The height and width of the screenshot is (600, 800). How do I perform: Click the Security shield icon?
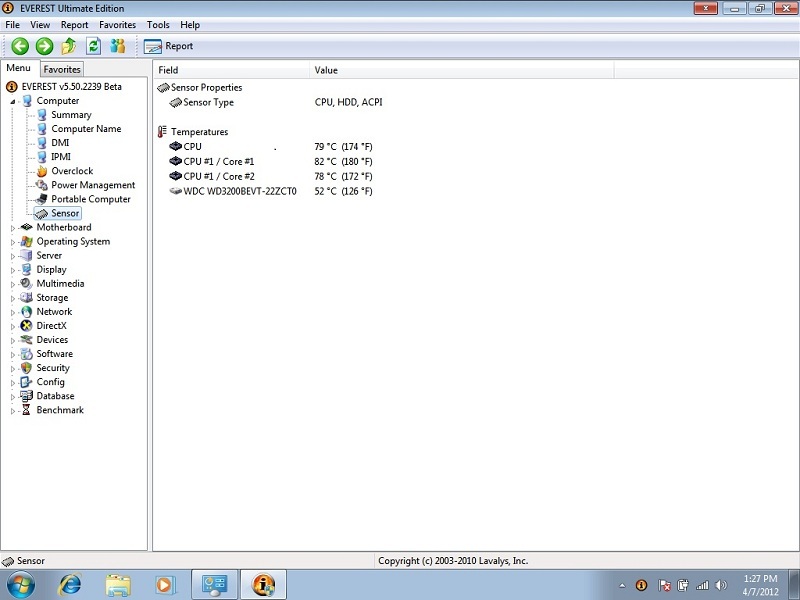pos(27,367)
